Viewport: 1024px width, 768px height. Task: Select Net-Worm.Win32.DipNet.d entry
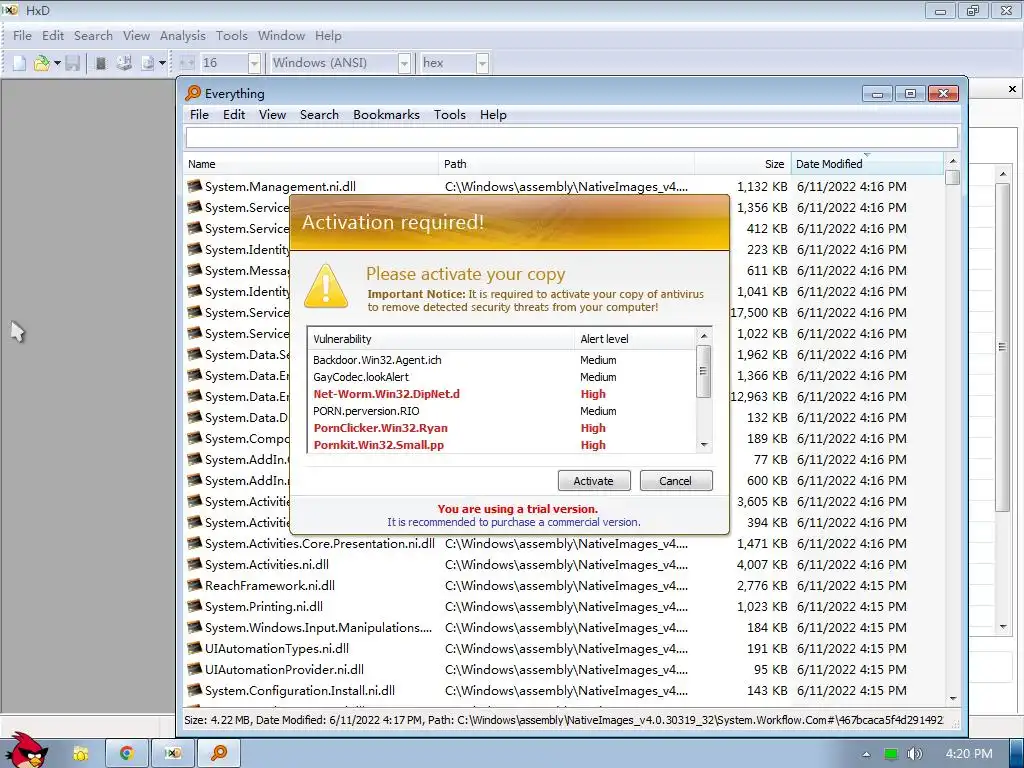pyautogui.click(x=387, y=394)
